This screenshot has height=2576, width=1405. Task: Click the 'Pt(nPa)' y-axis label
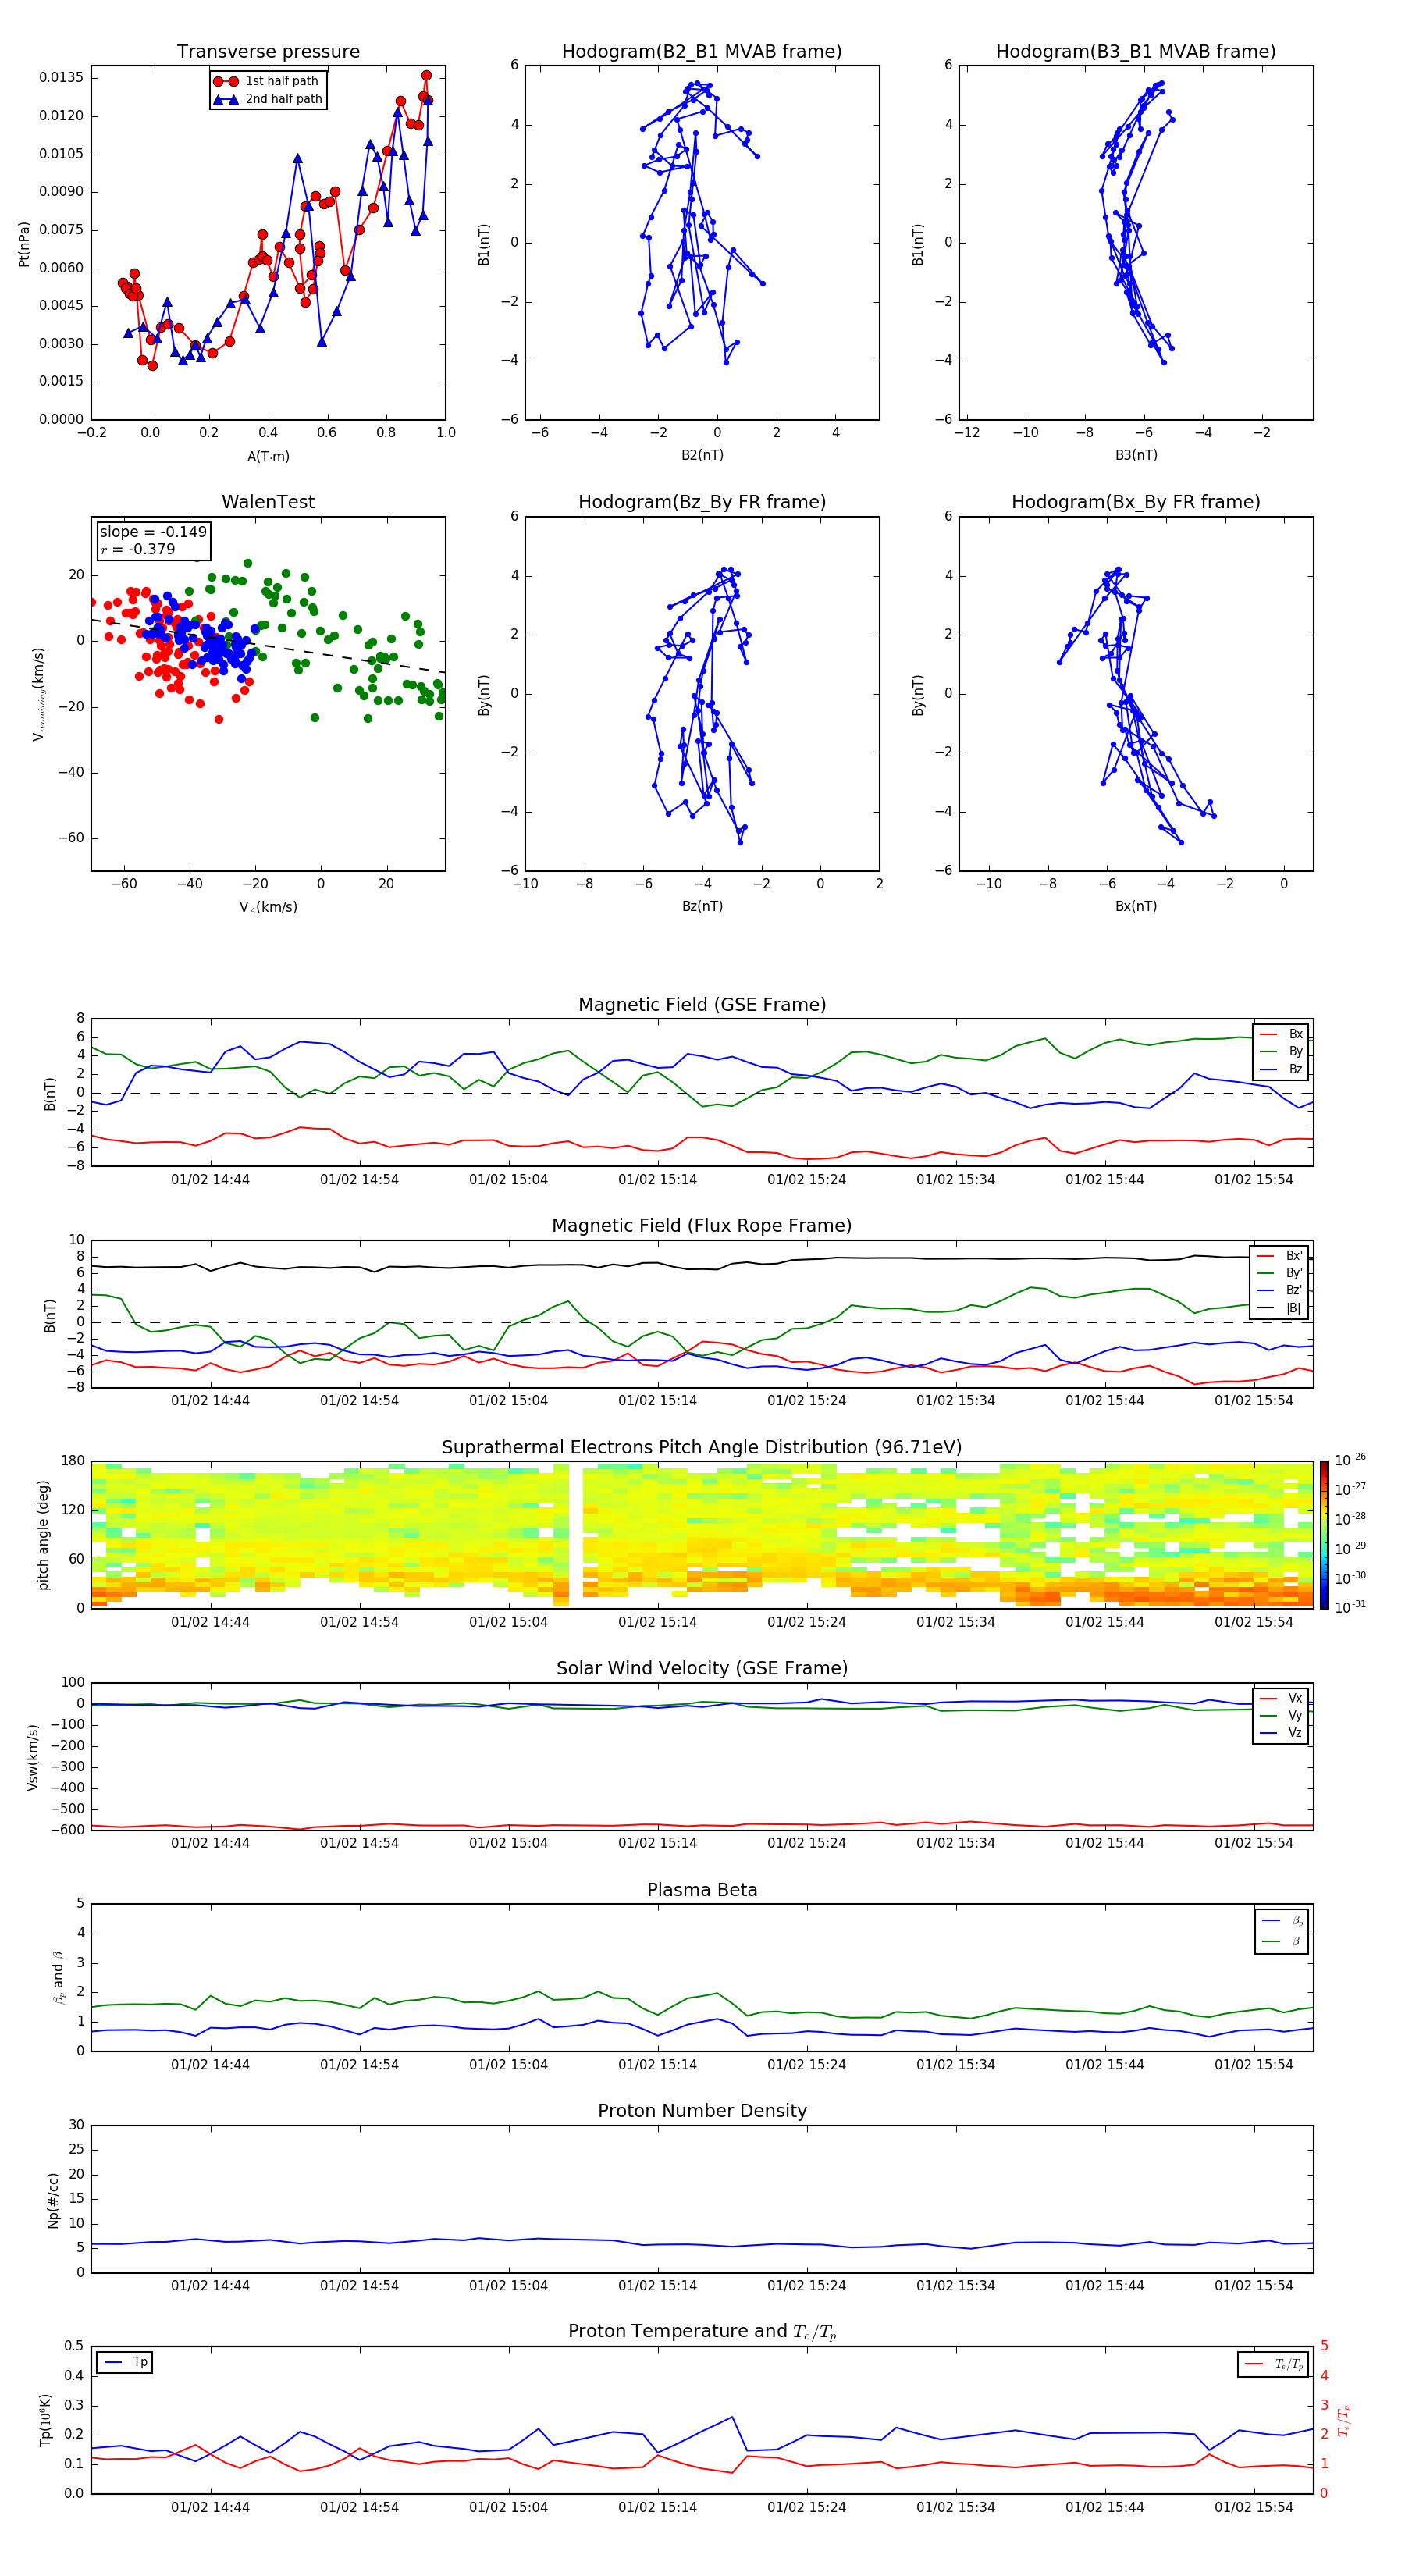[24, 244]
